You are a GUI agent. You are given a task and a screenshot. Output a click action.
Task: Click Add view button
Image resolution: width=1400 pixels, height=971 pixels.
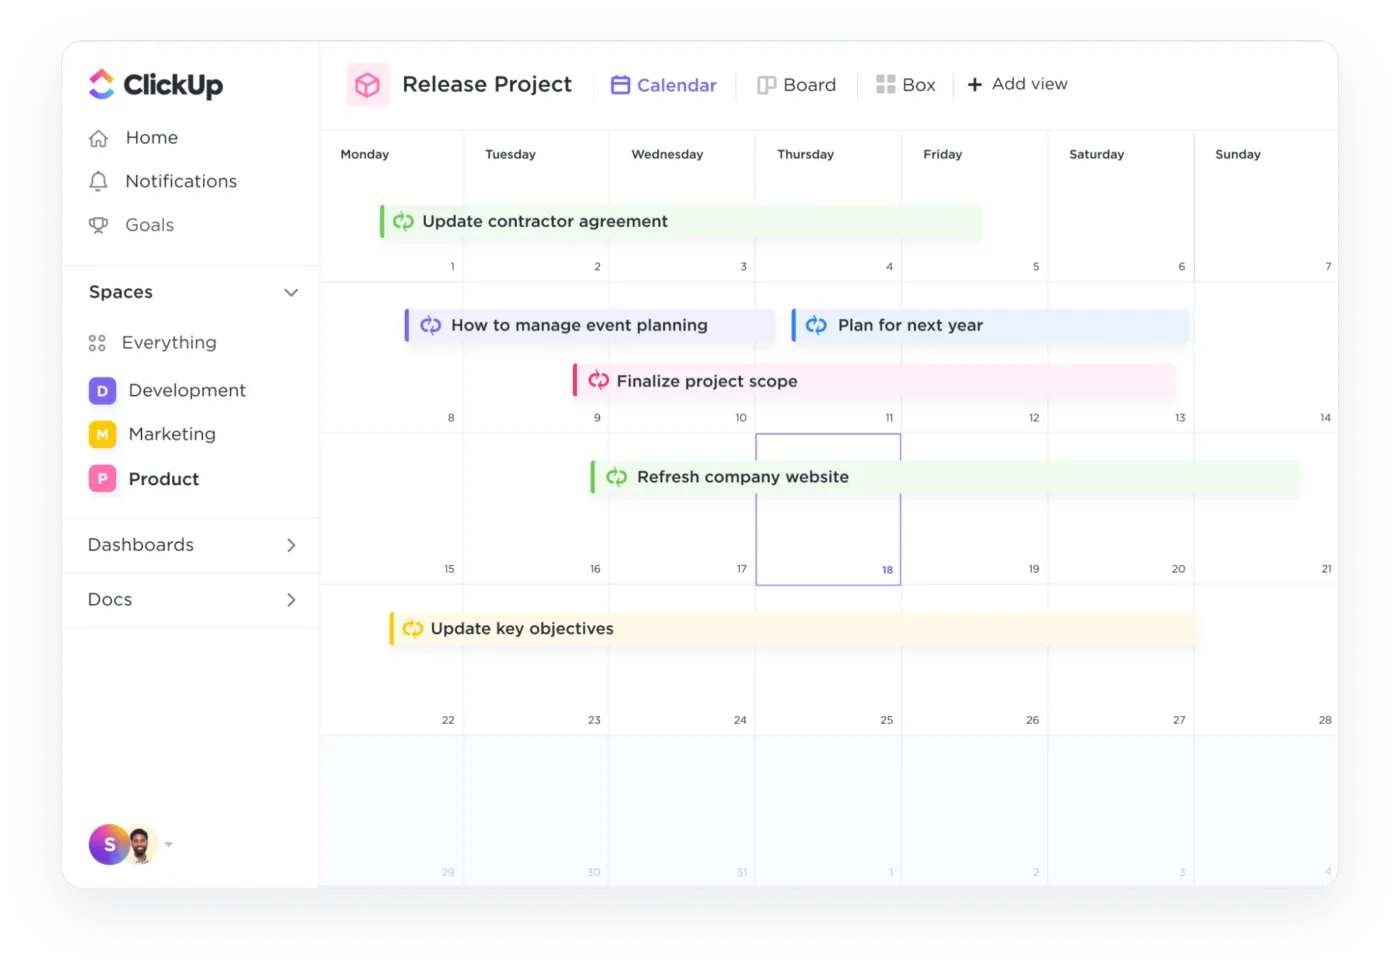1017,84
